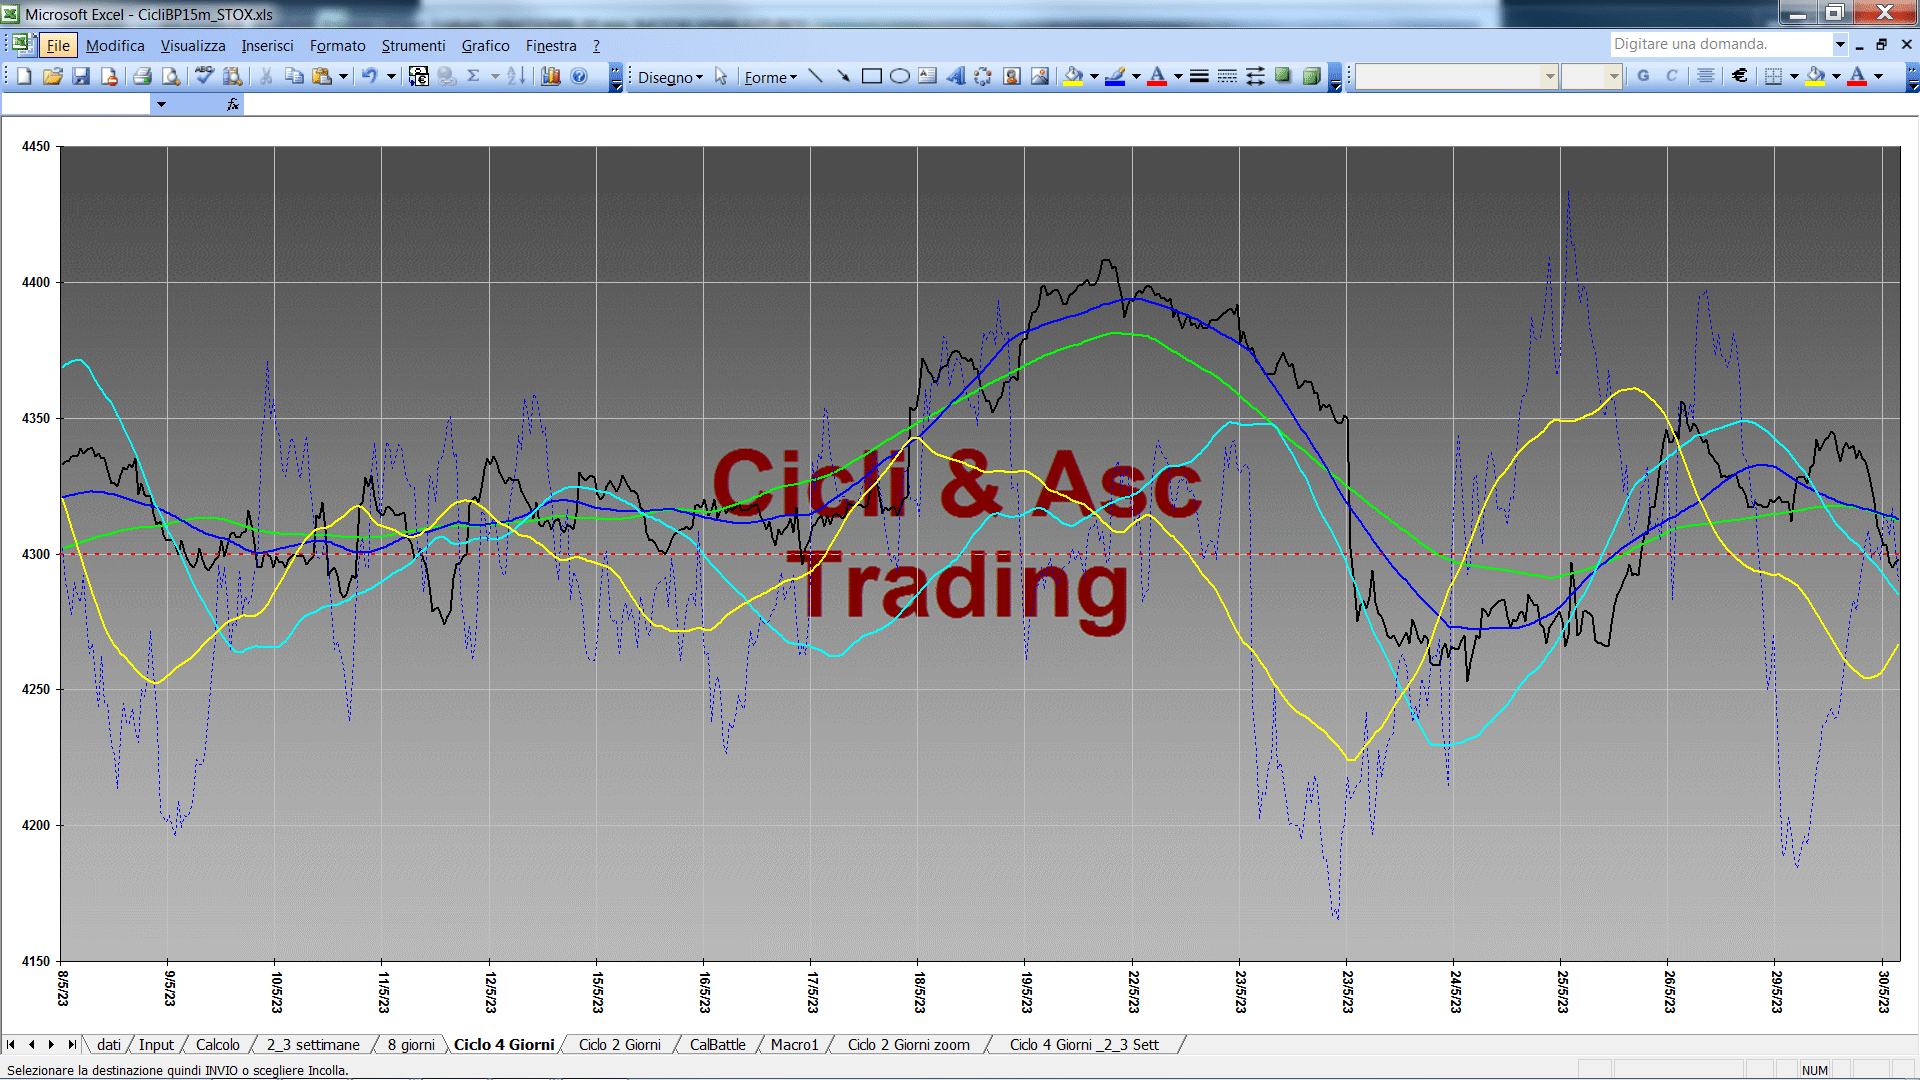Expand the help question box dropdown arrow
Viewport: 1920px width, 1080px height.
[1840, 44]
